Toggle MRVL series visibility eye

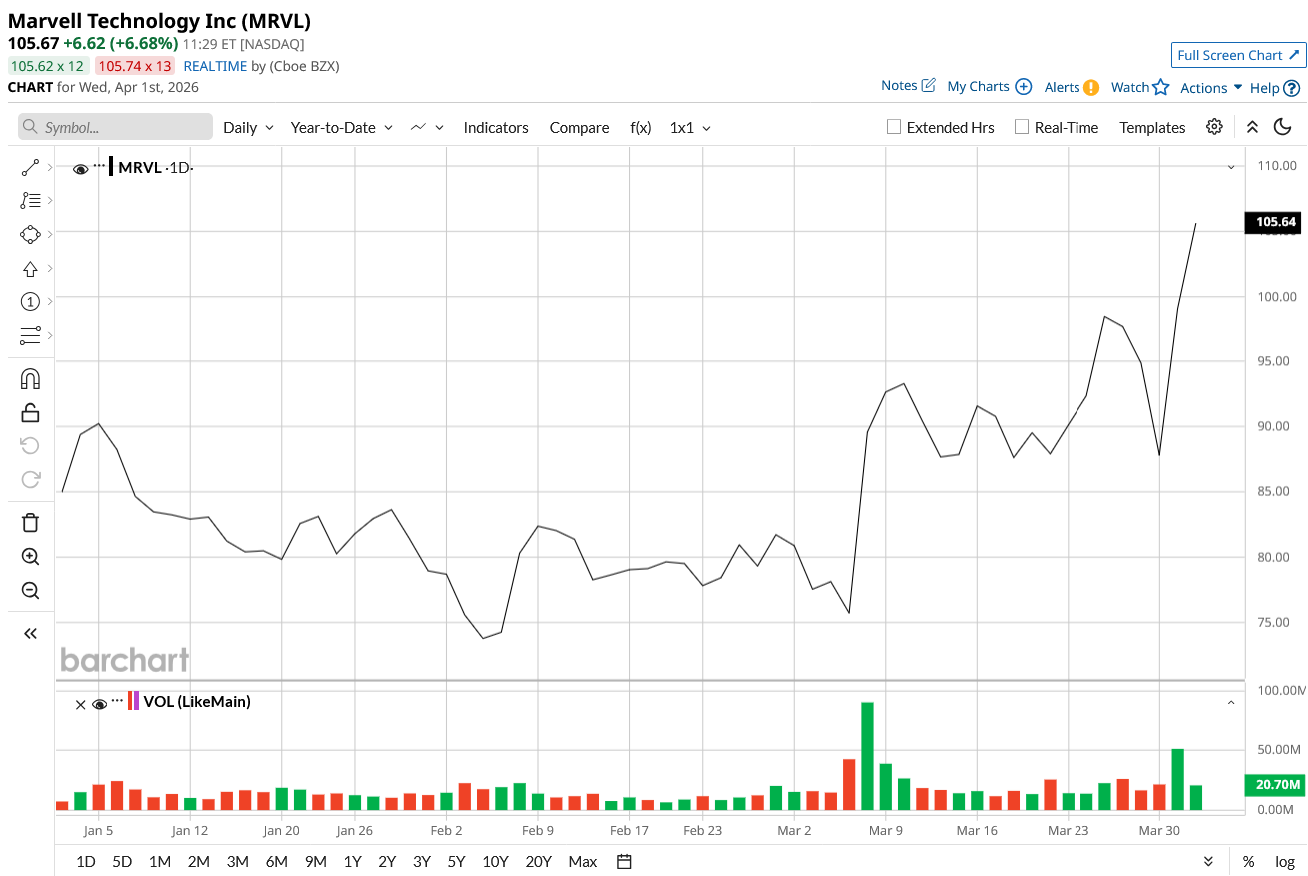(81, 169)
